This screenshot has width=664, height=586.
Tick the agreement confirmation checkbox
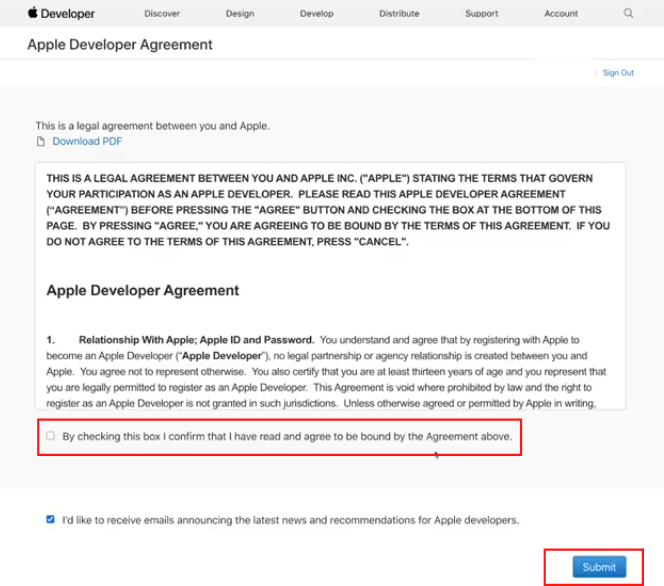coord(51,436)
